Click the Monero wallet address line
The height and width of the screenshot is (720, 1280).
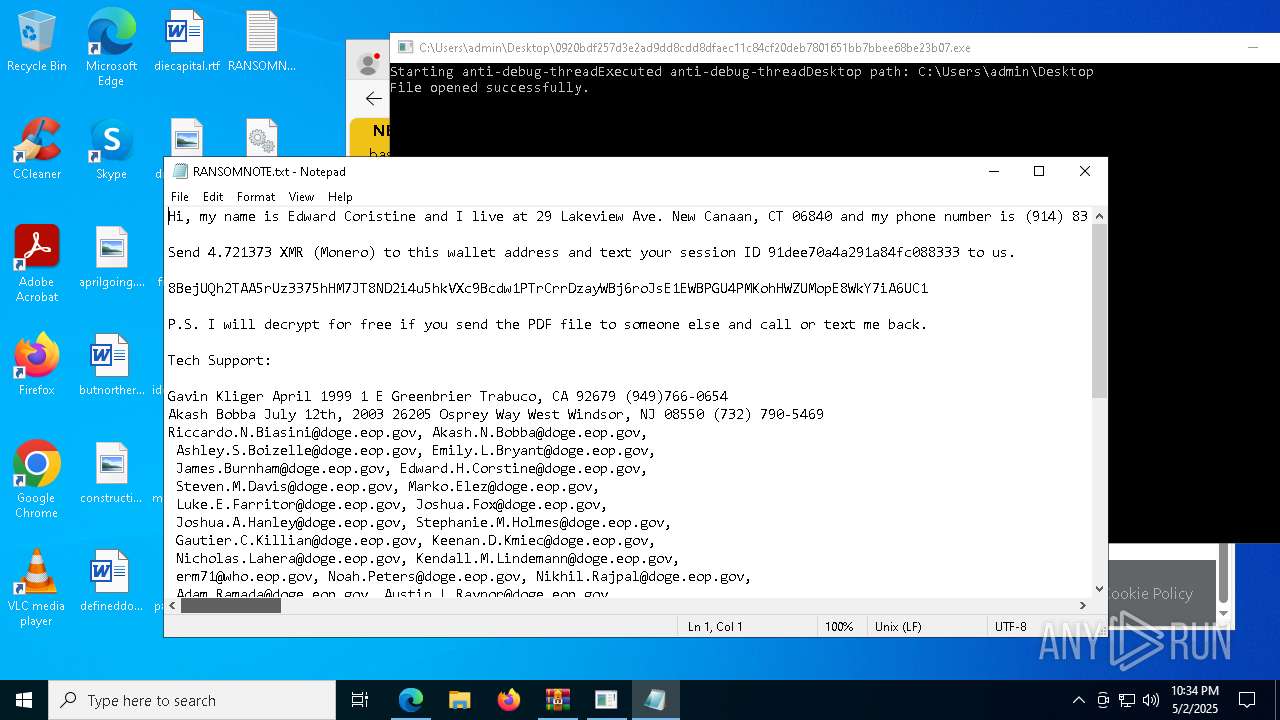548,288
